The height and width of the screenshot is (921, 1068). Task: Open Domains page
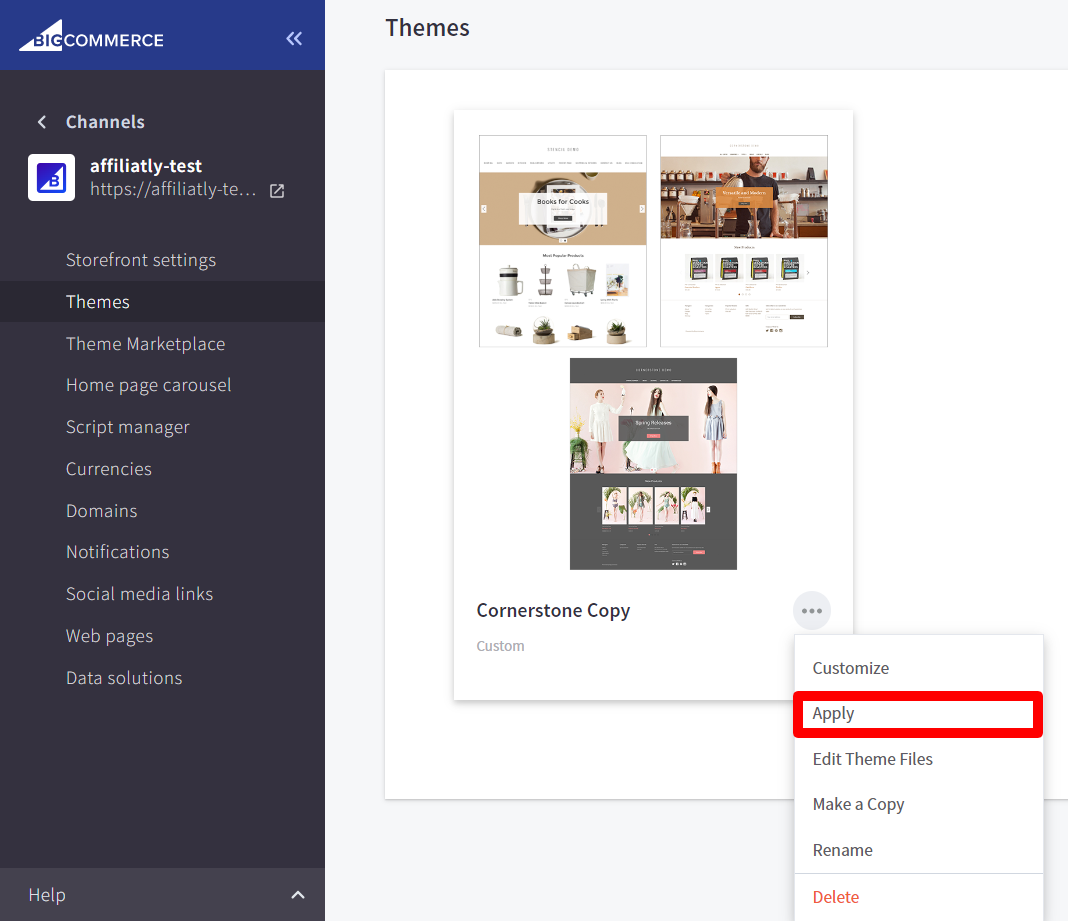101,511
